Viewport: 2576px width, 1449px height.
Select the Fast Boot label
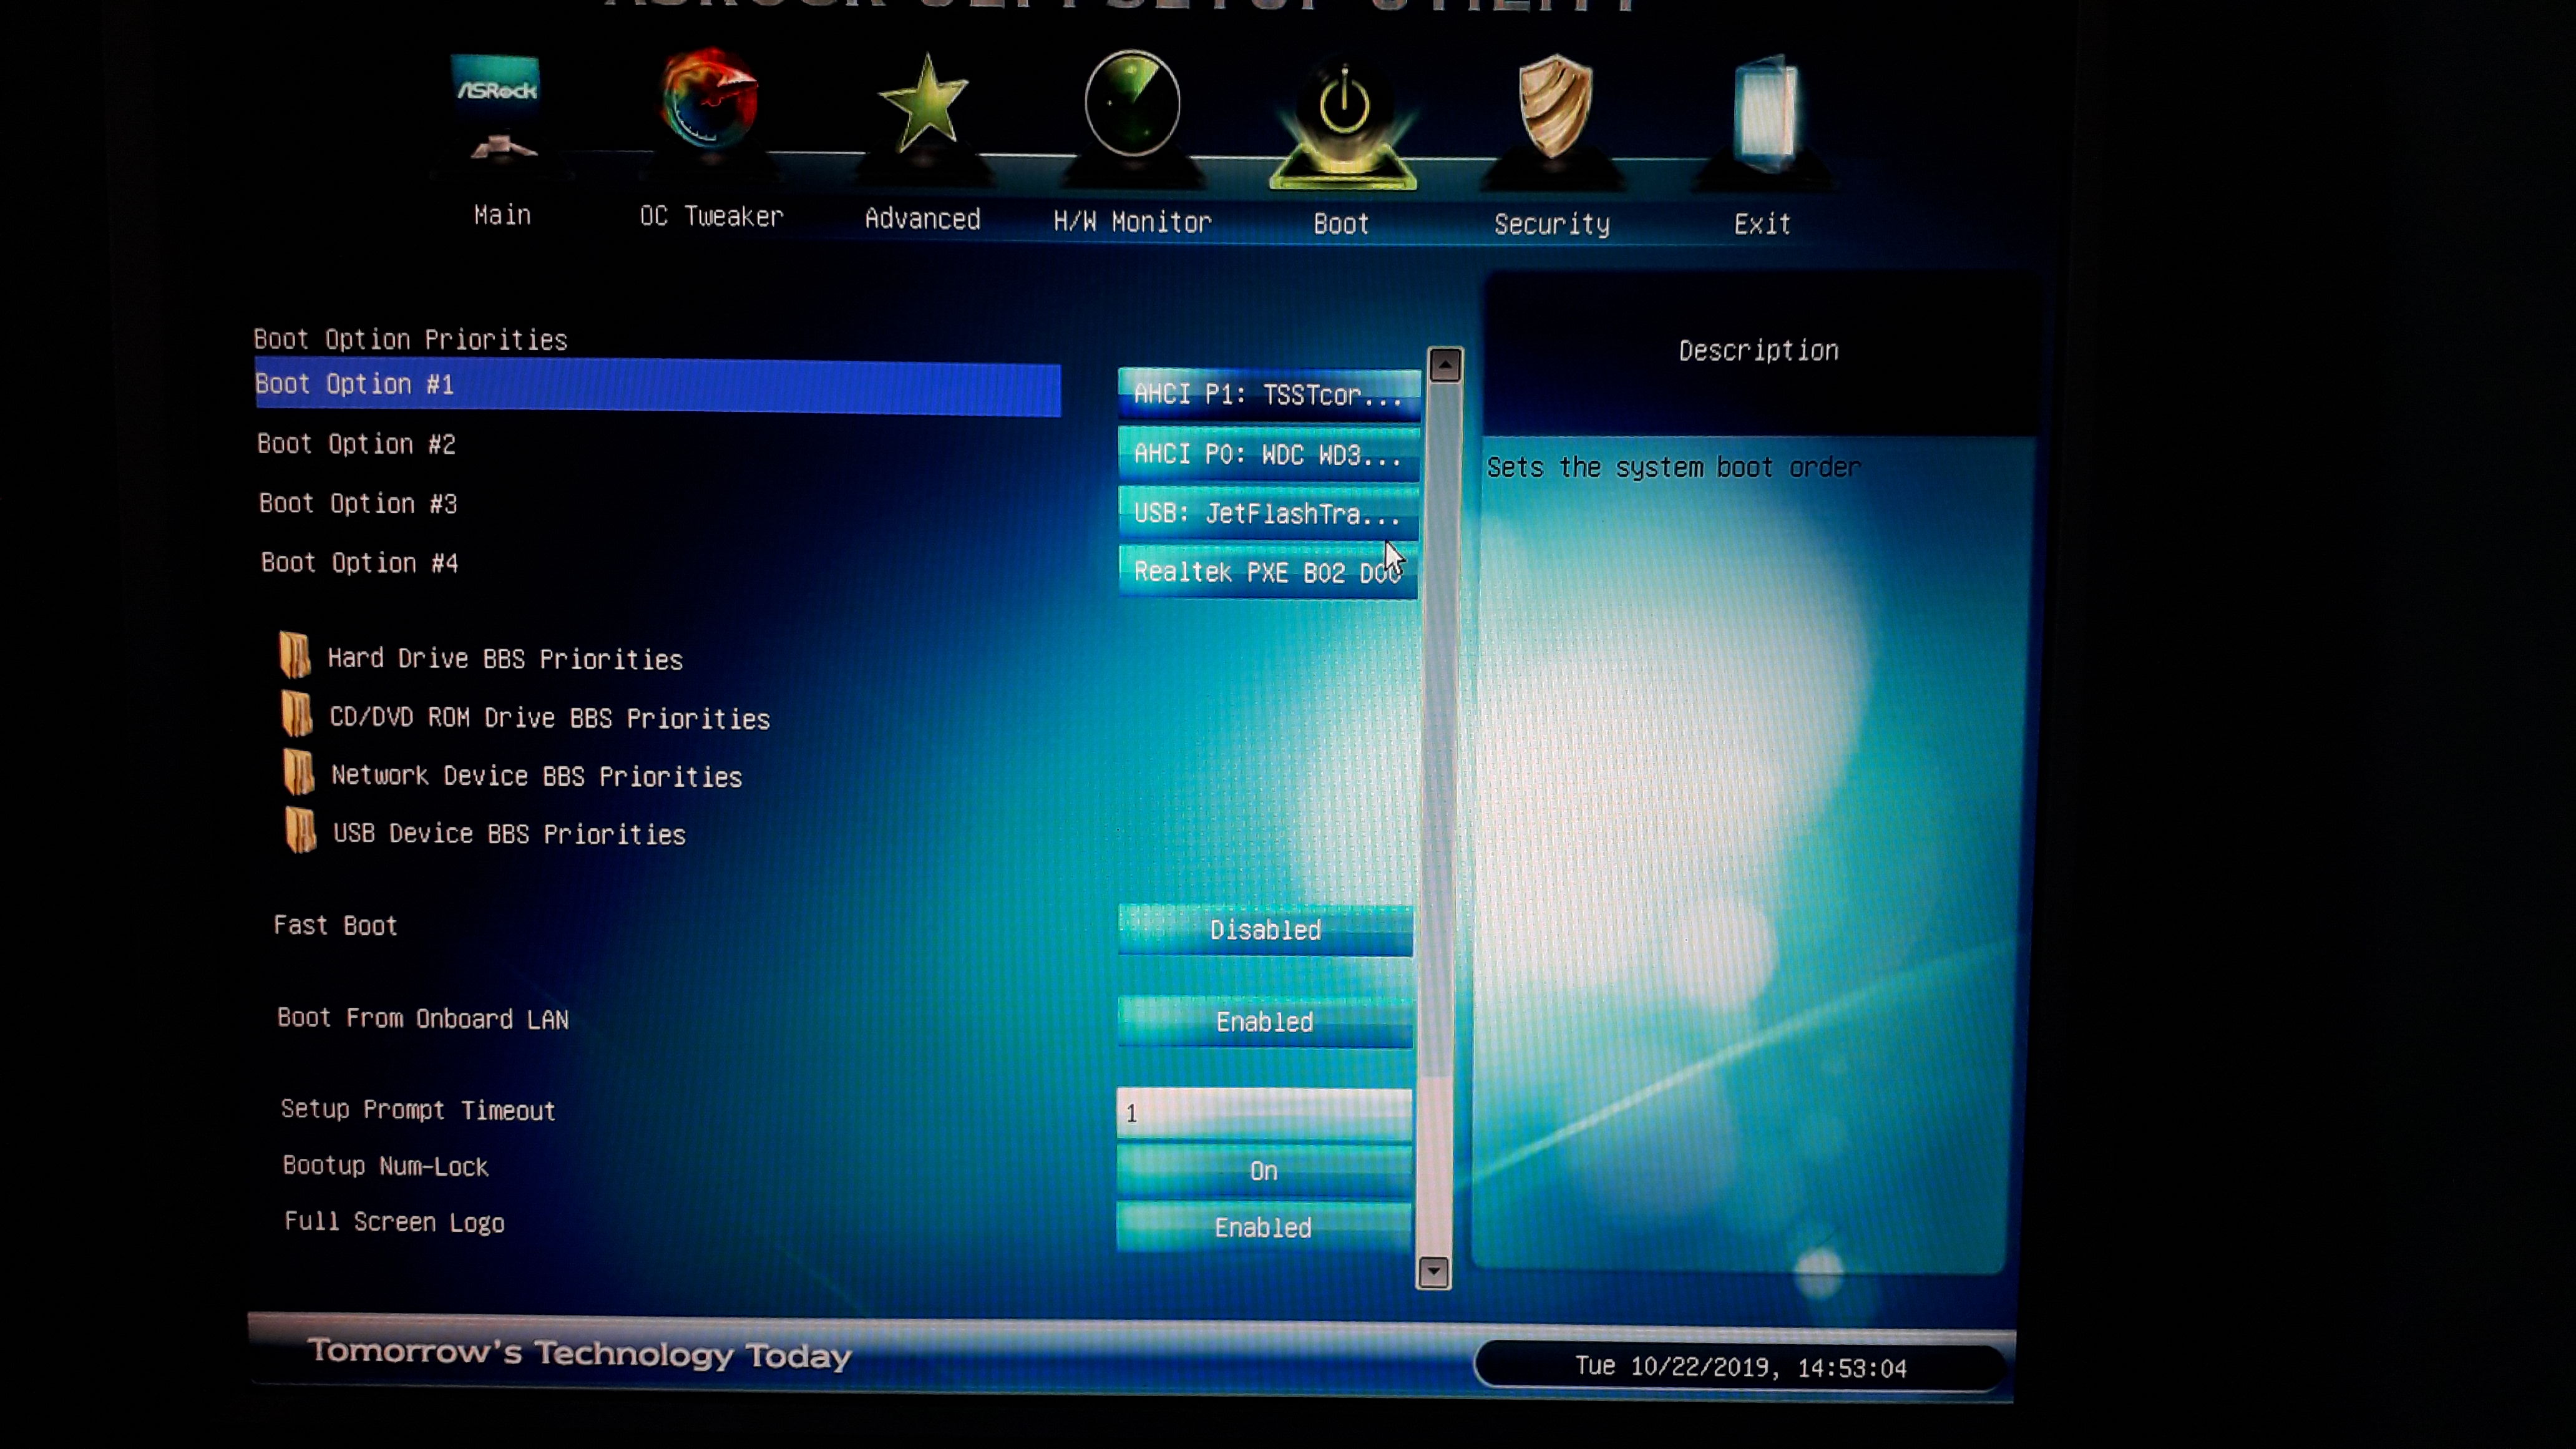336,925
